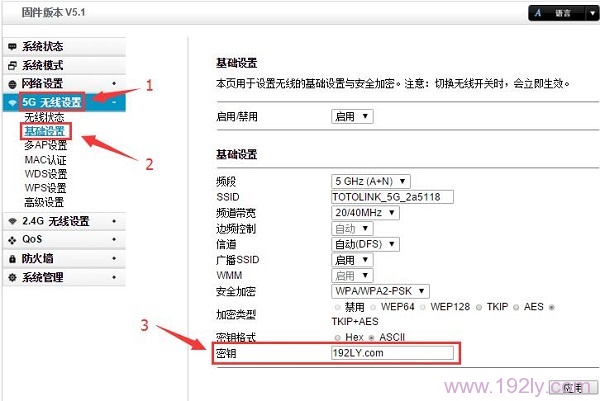
Task: Click the lock icon beside 防火墙
Action: point(12,258)
